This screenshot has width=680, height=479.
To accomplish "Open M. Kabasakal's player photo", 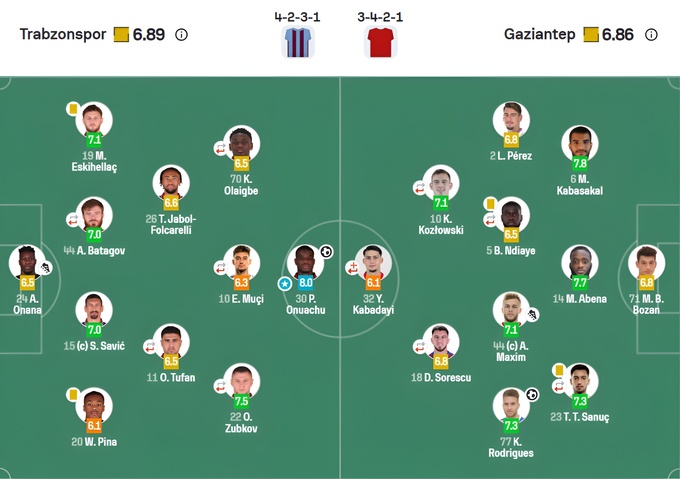I will pos(579,143).
